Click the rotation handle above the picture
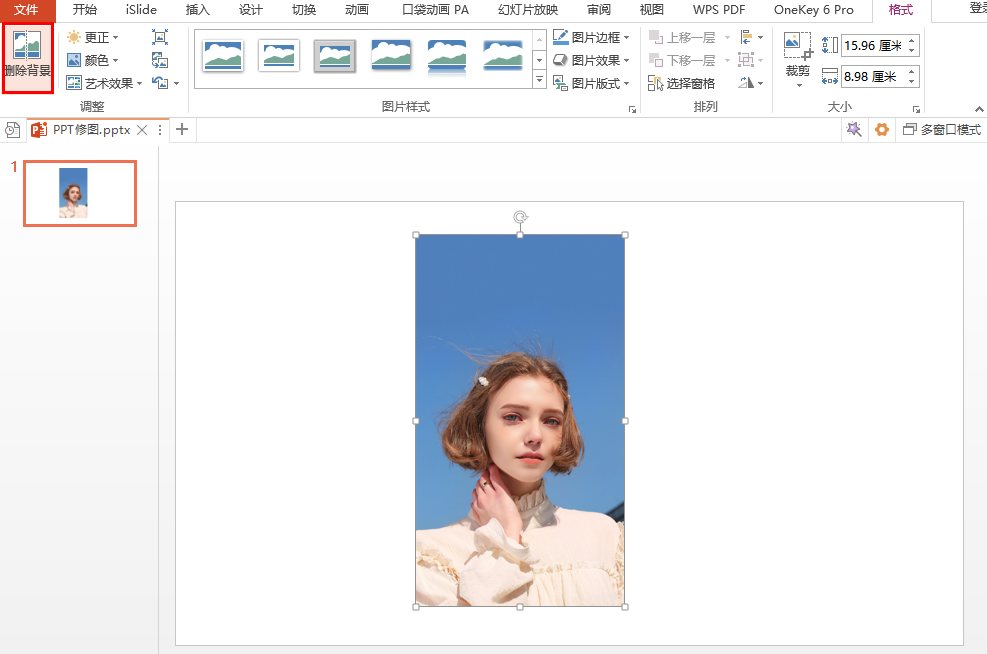This screenshot has height=654, width=987. click(x=520, y=217)
